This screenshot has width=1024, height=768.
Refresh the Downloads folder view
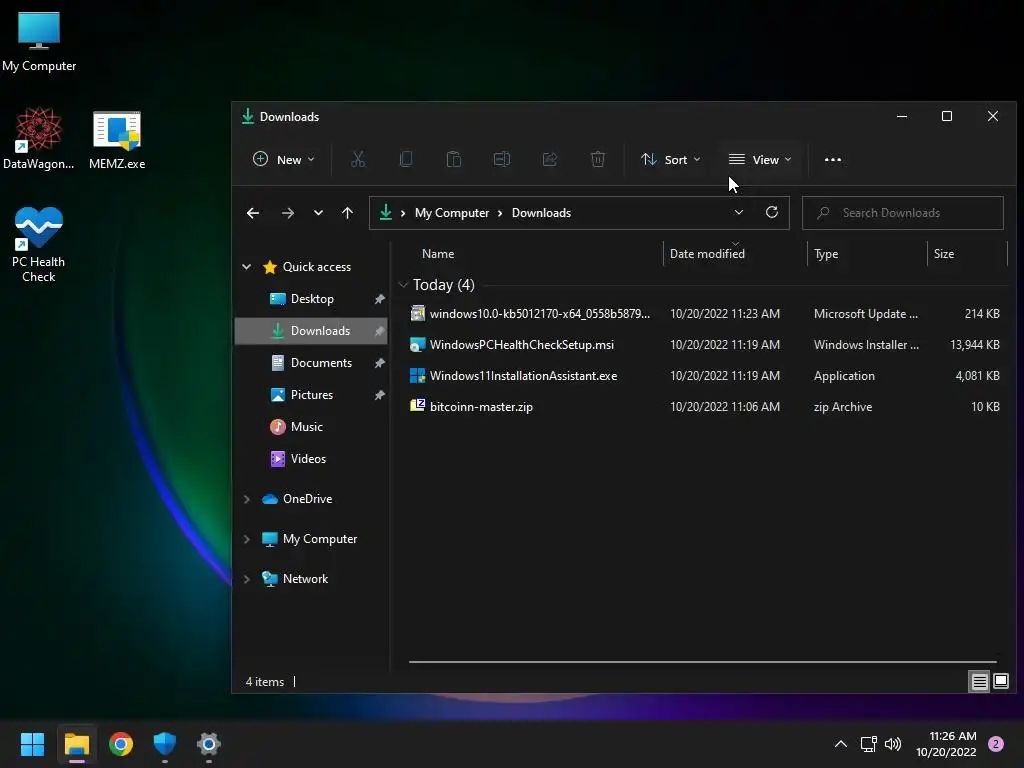(772, 212)
